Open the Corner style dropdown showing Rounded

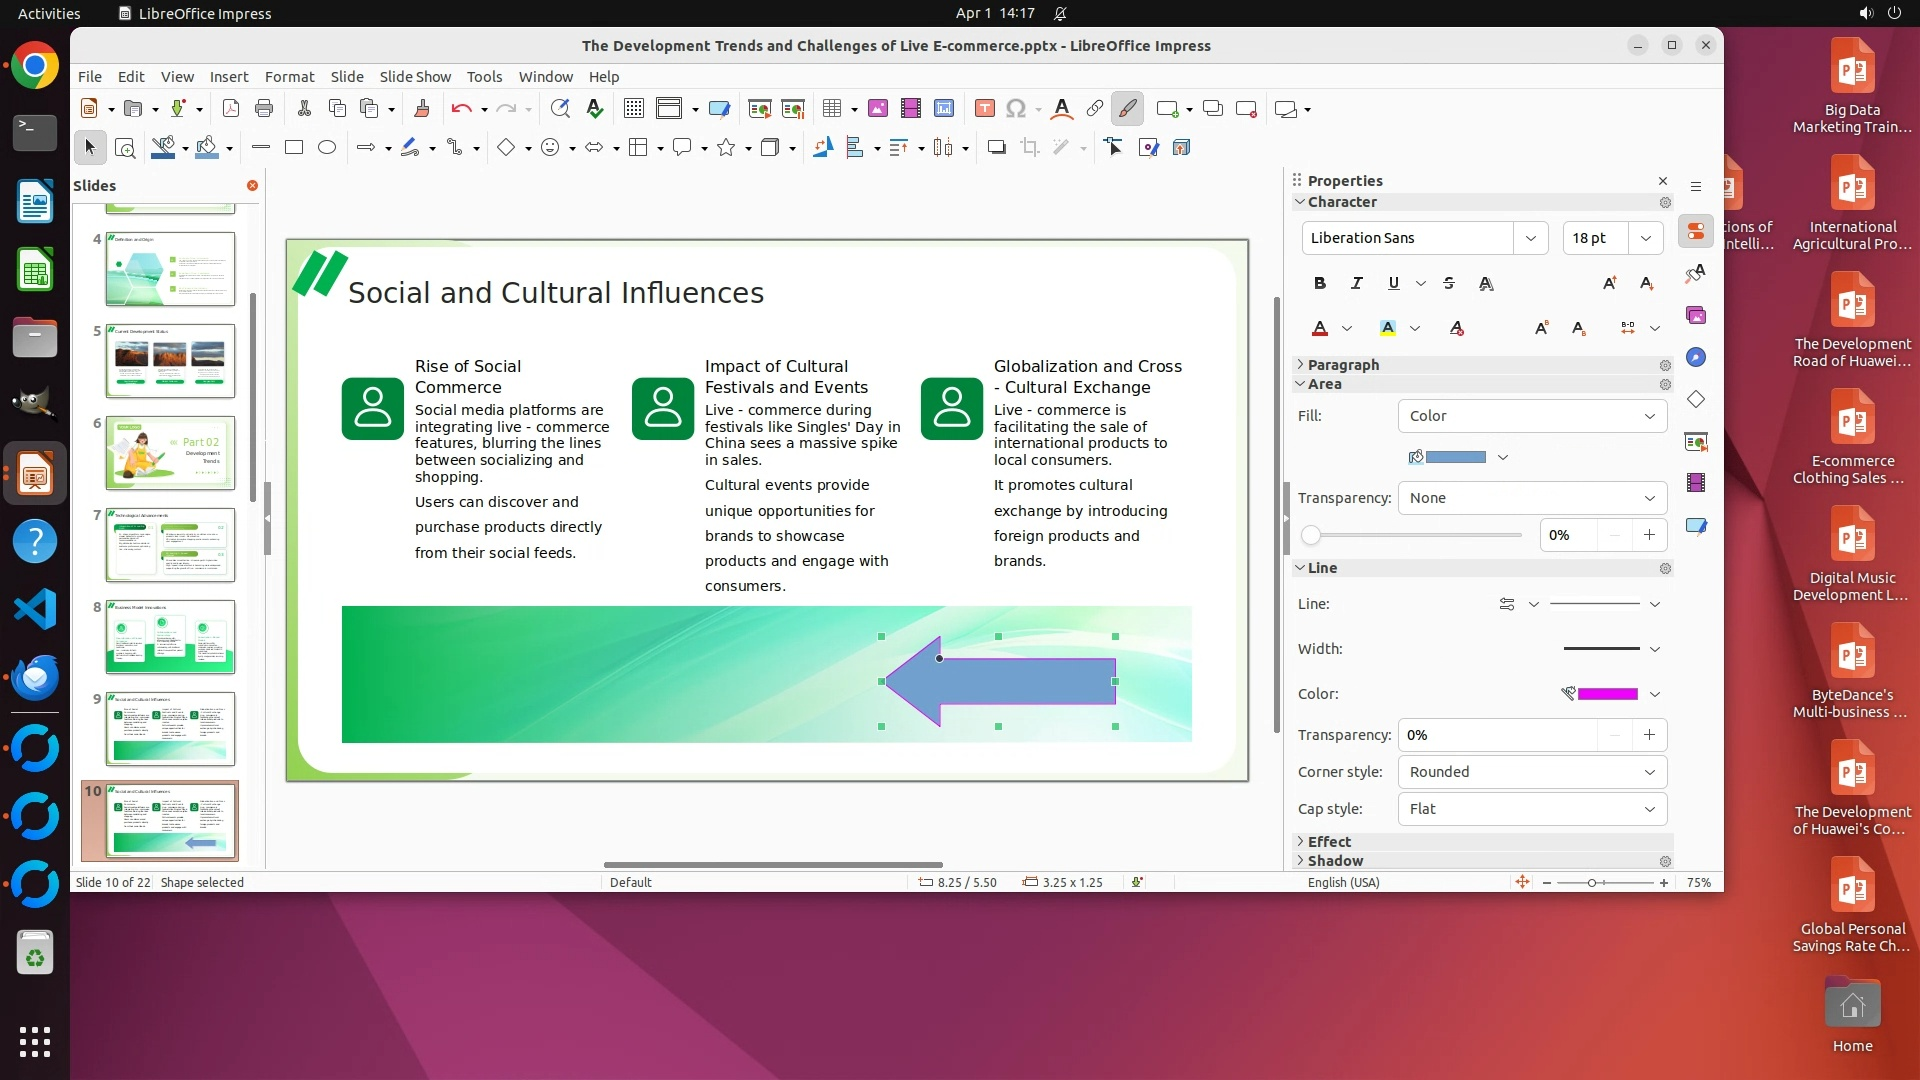1531,772
